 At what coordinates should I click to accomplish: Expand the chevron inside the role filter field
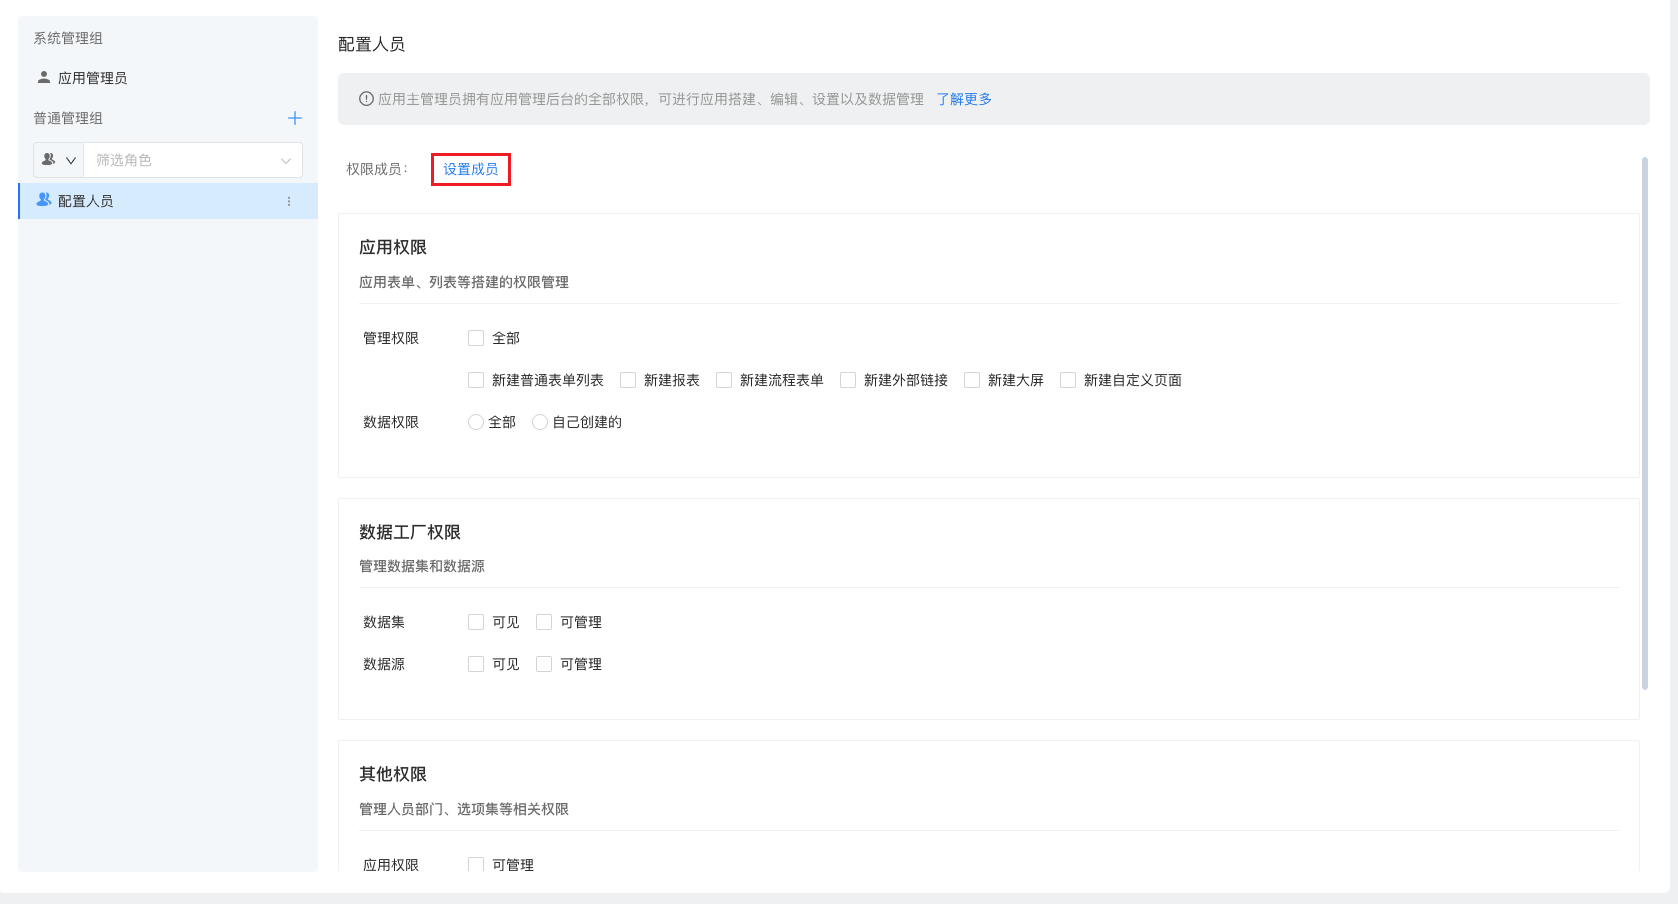[72, 160]
